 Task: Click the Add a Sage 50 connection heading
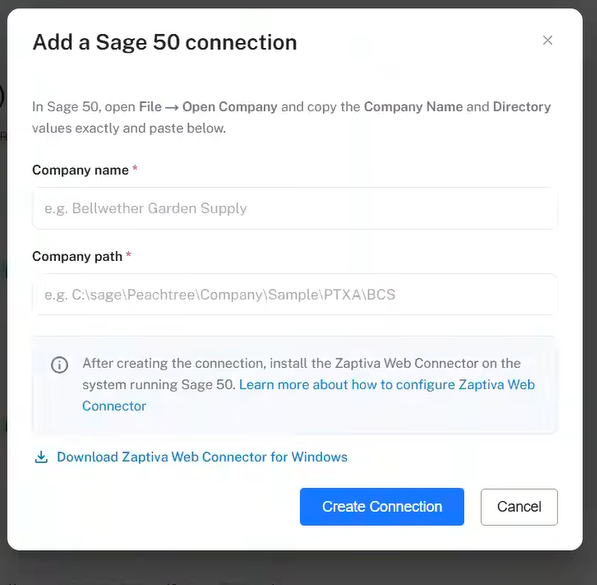point(165,42)
